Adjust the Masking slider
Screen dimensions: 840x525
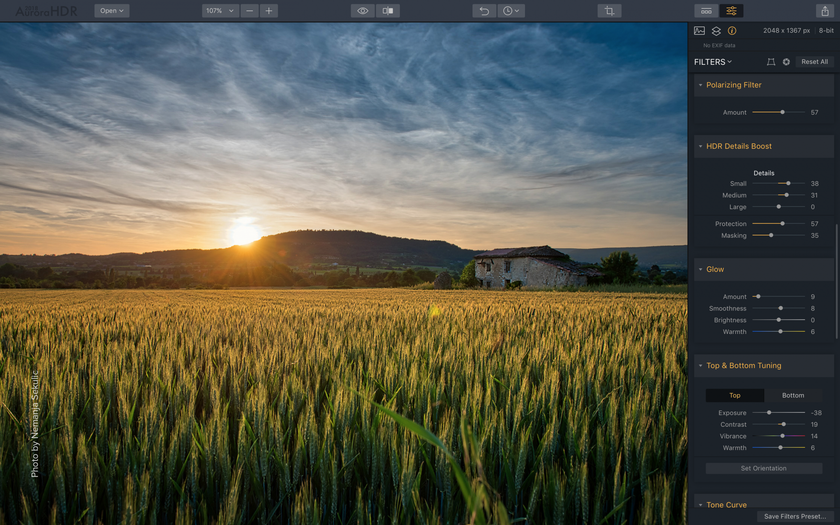pyautogui.click(x=778, y=236)
